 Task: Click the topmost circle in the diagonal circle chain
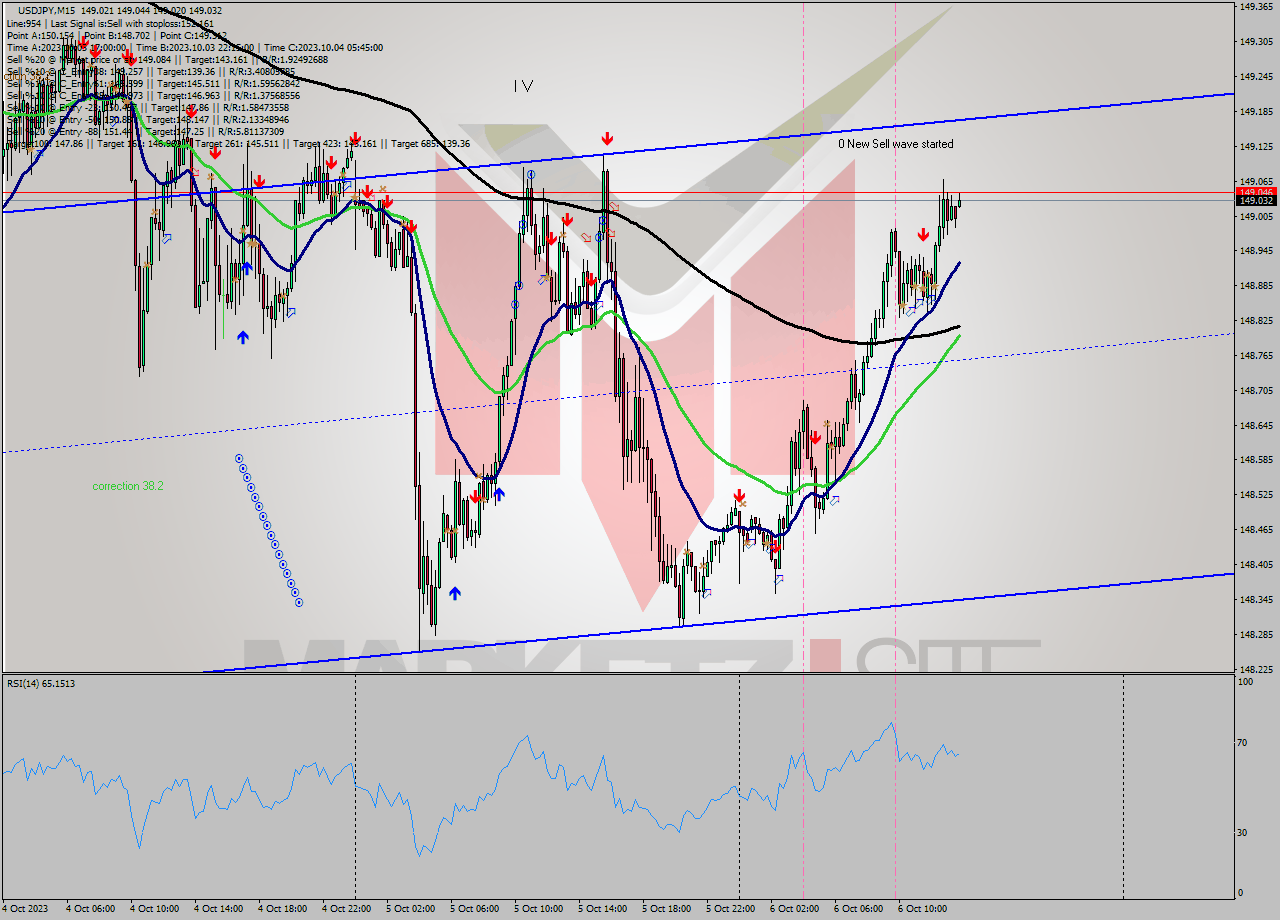click(239, 458)
